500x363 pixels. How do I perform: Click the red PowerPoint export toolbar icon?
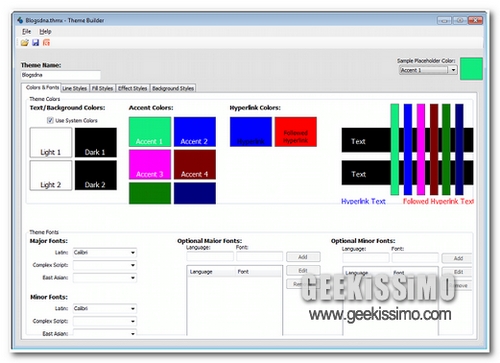click(x=46, y=43)
